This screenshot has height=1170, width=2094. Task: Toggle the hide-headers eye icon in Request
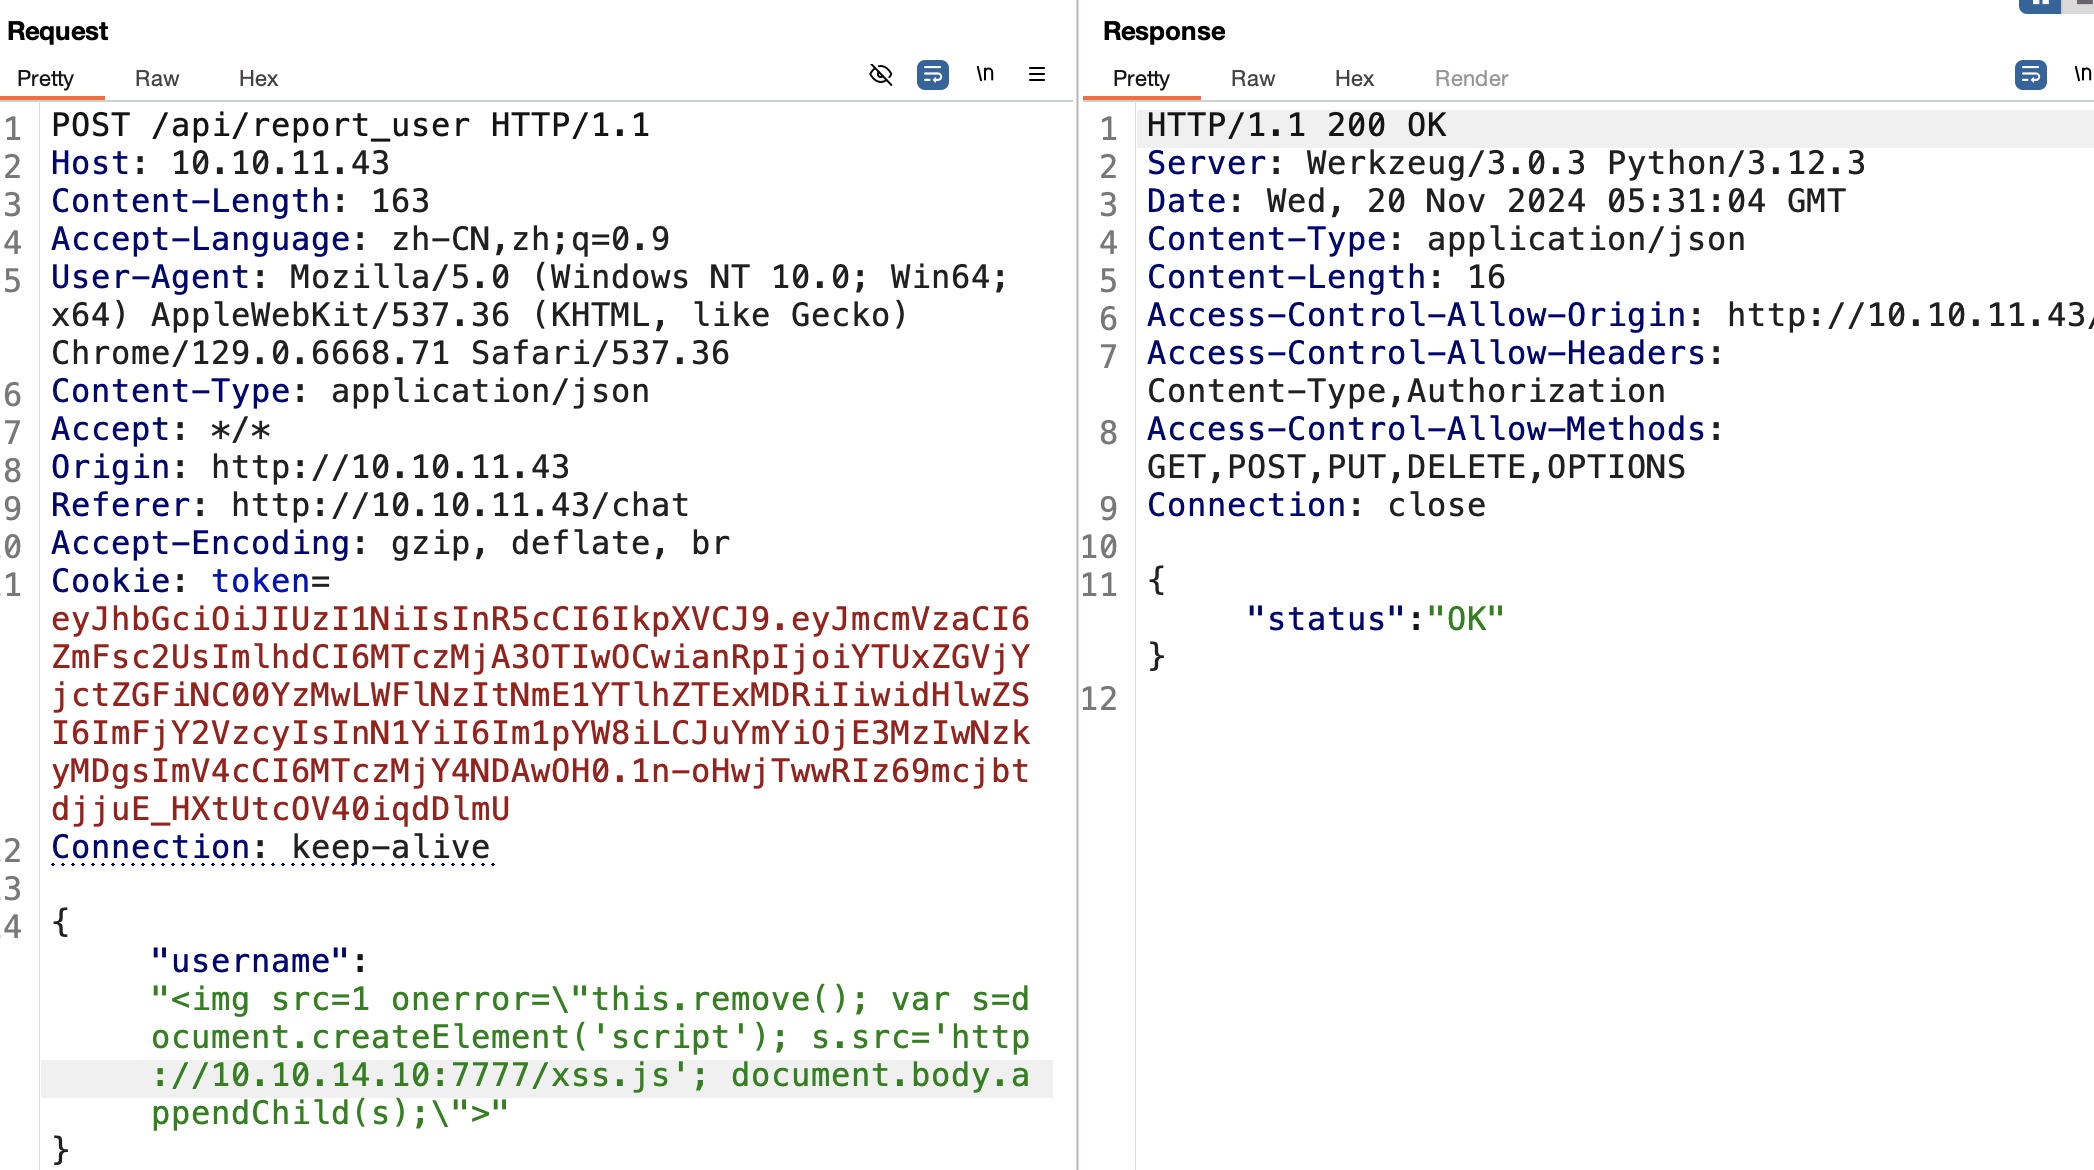pos(880,75)
